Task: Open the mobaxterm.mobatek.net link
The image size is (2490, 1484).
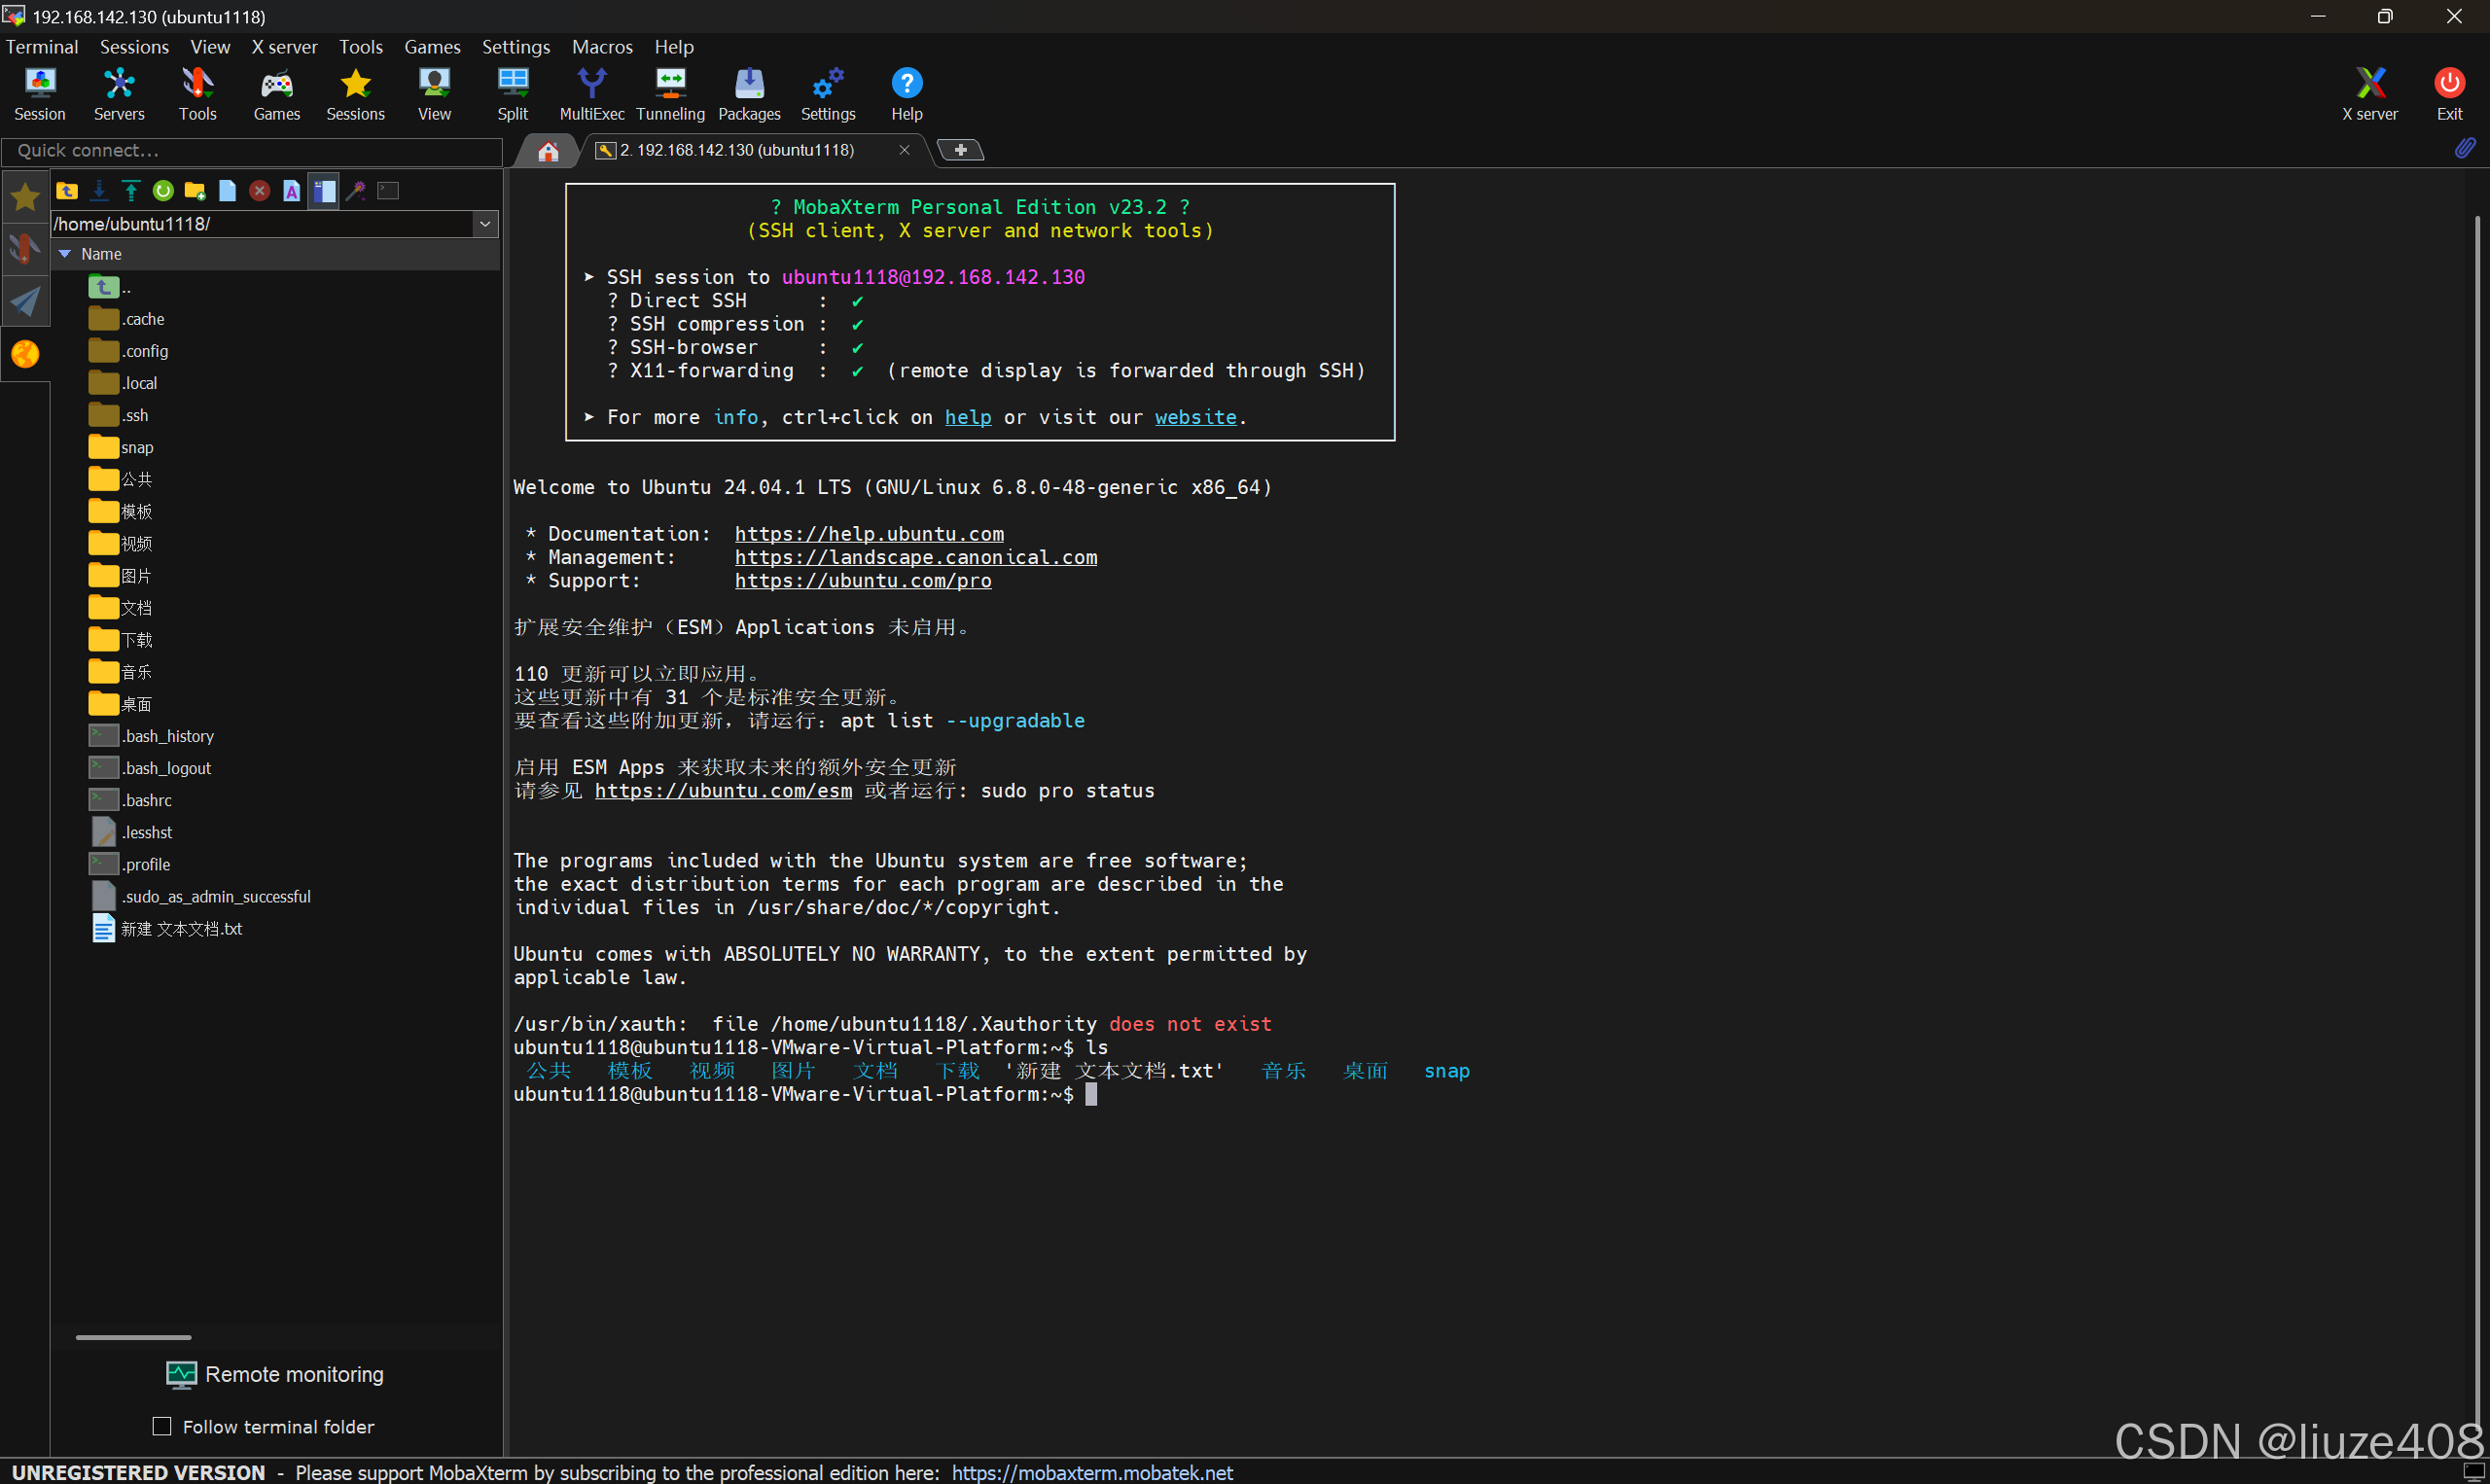Action: (1091, 1472)
